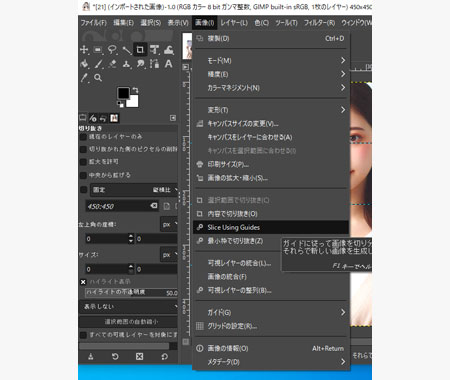Image resolution: width=450 pixels, height=380 pixels.
Task: Open the Undo History tab icon
Action: pos(103,118)
